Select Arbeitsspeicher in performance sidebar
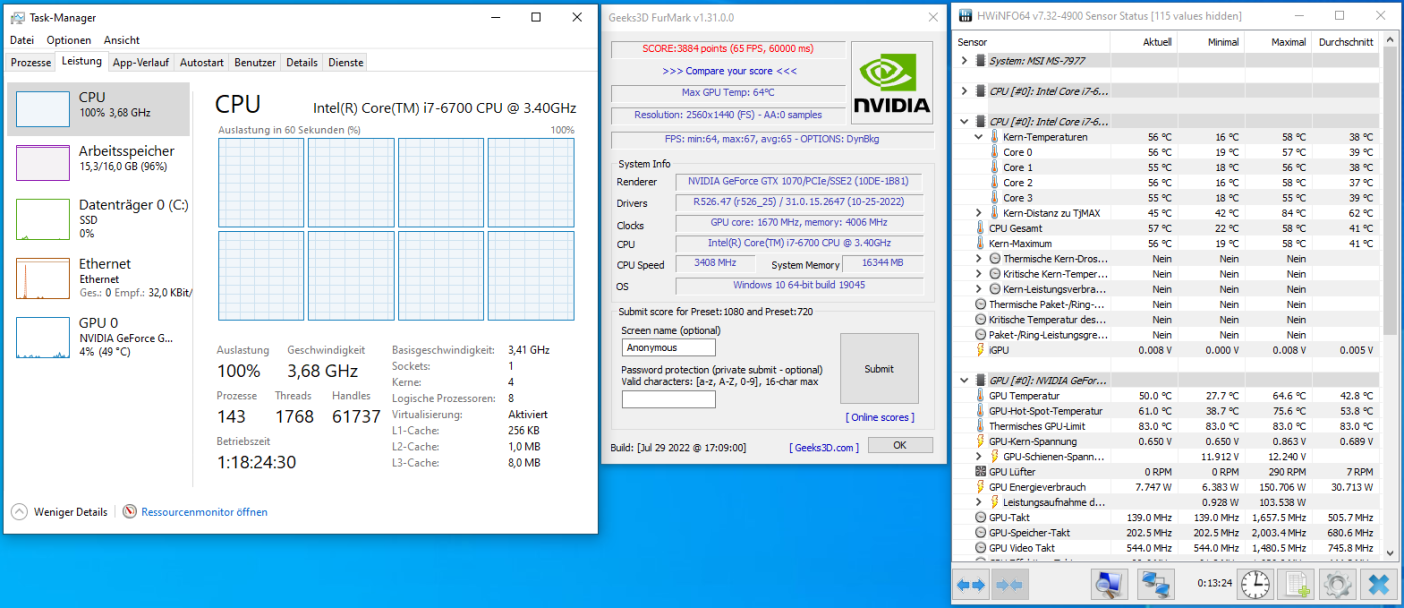Viewport: 1404px width, 608px height. coord(98,163)
